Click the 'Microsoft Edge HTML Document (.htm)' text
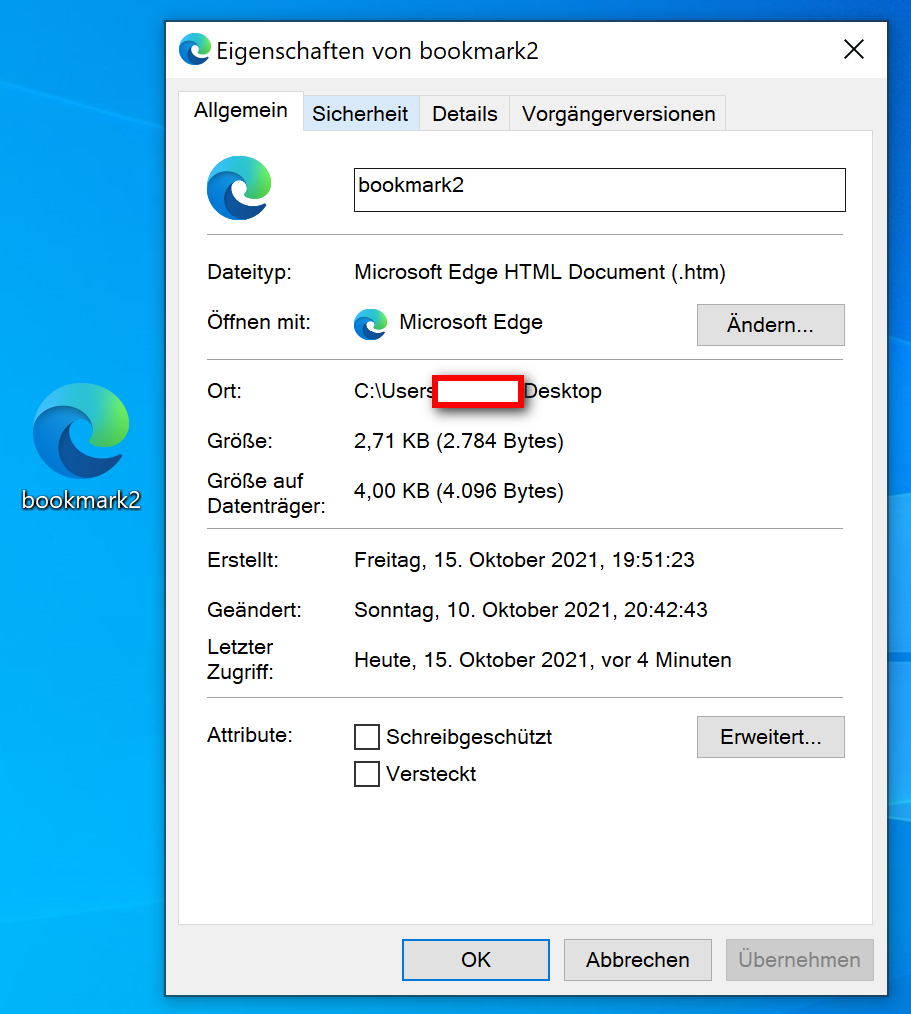This screenshot has width=911, height=1014. pos(540,272)
